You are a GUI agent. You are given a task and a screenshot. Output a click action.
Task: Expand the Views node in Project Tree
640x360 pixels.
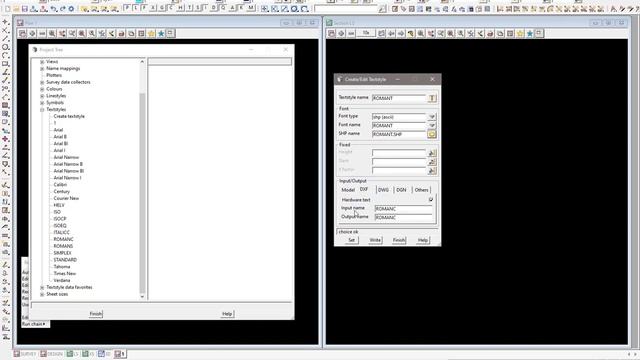tap(42, 62)
